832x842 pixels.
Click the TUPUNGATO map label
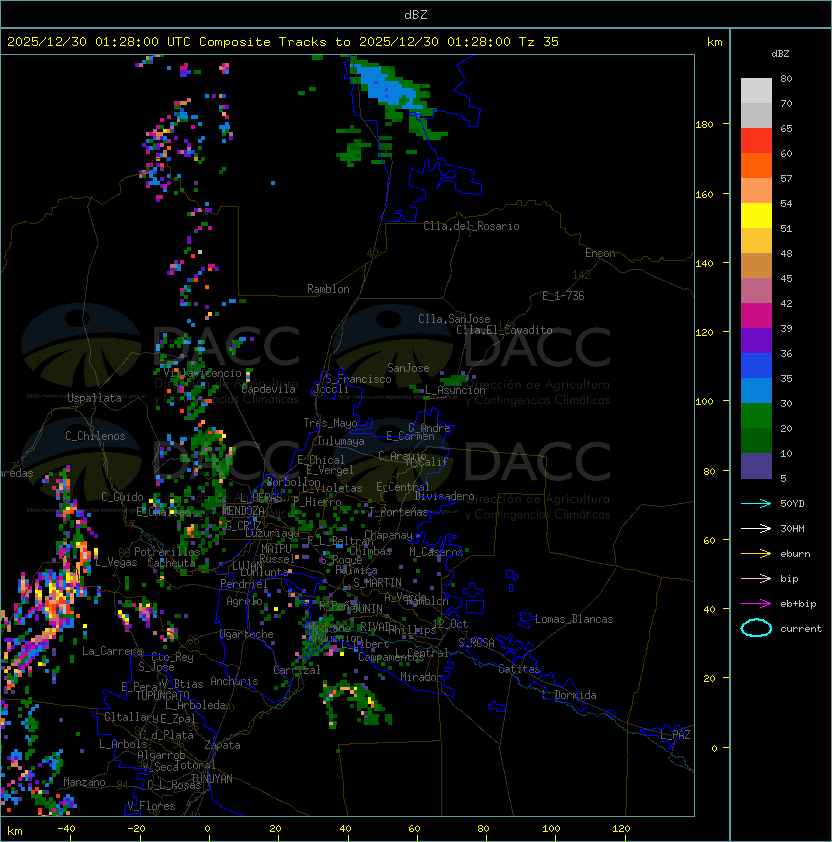(x=163, y=695)
